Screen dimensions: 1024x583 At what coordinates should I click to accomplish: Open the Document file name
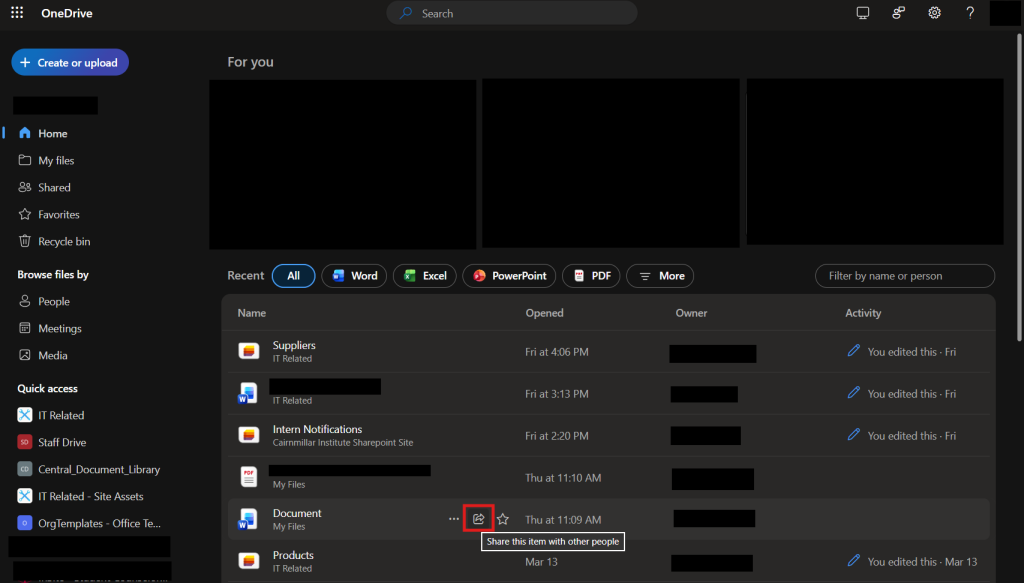pos(297,513)
